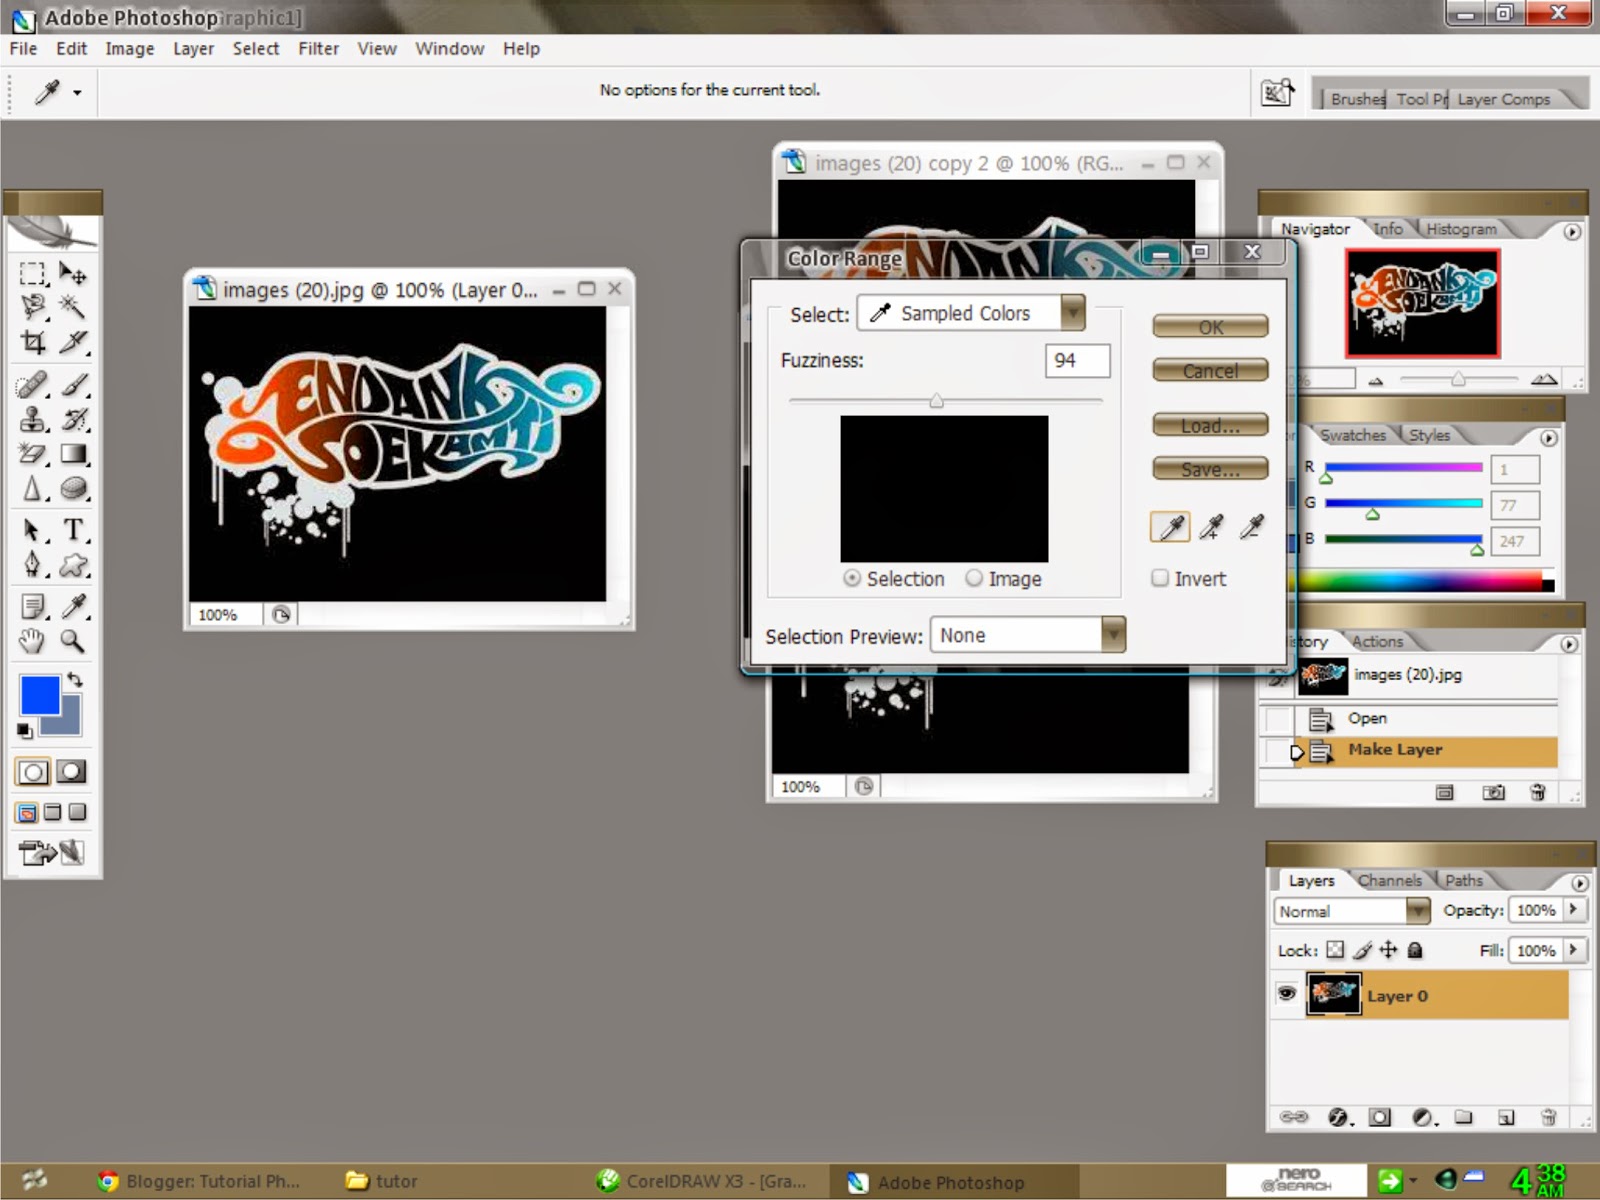Select the History Brush tool
Image resolution: width=1600 pixels, height=1200 pixels.
coord(73,419)
